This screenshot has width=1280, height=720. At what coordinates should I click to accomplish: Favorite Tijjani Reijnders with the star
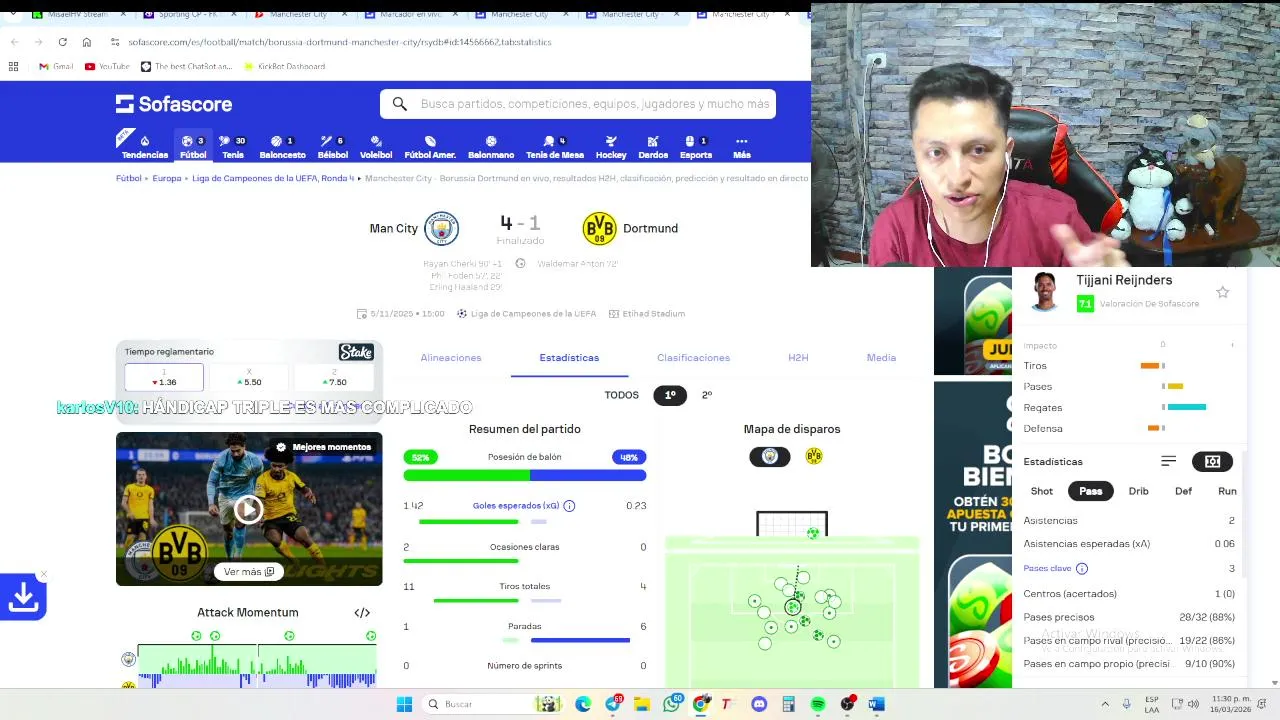point(1222,292)
